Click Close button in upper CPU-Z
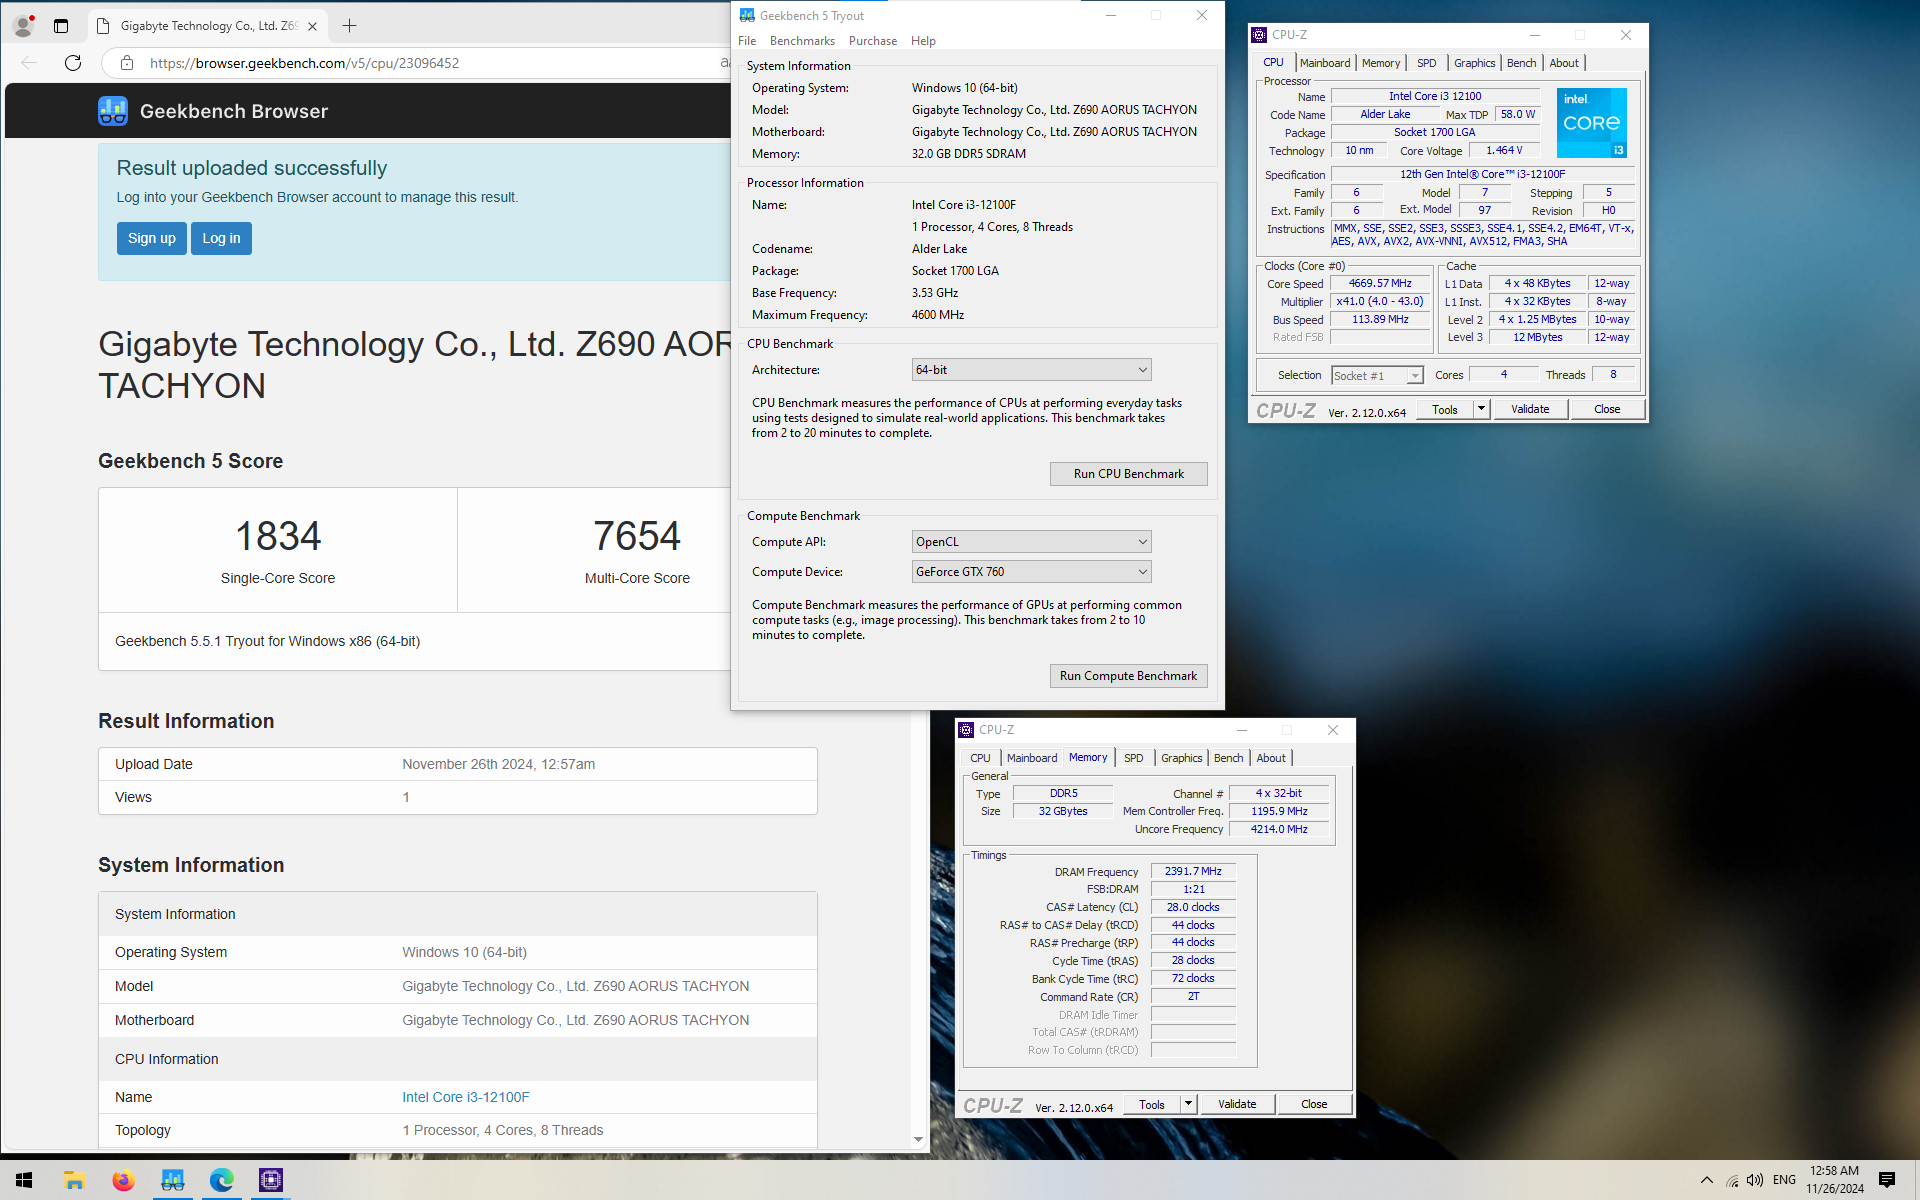 pyautogui.click(x=1607, y=409)
